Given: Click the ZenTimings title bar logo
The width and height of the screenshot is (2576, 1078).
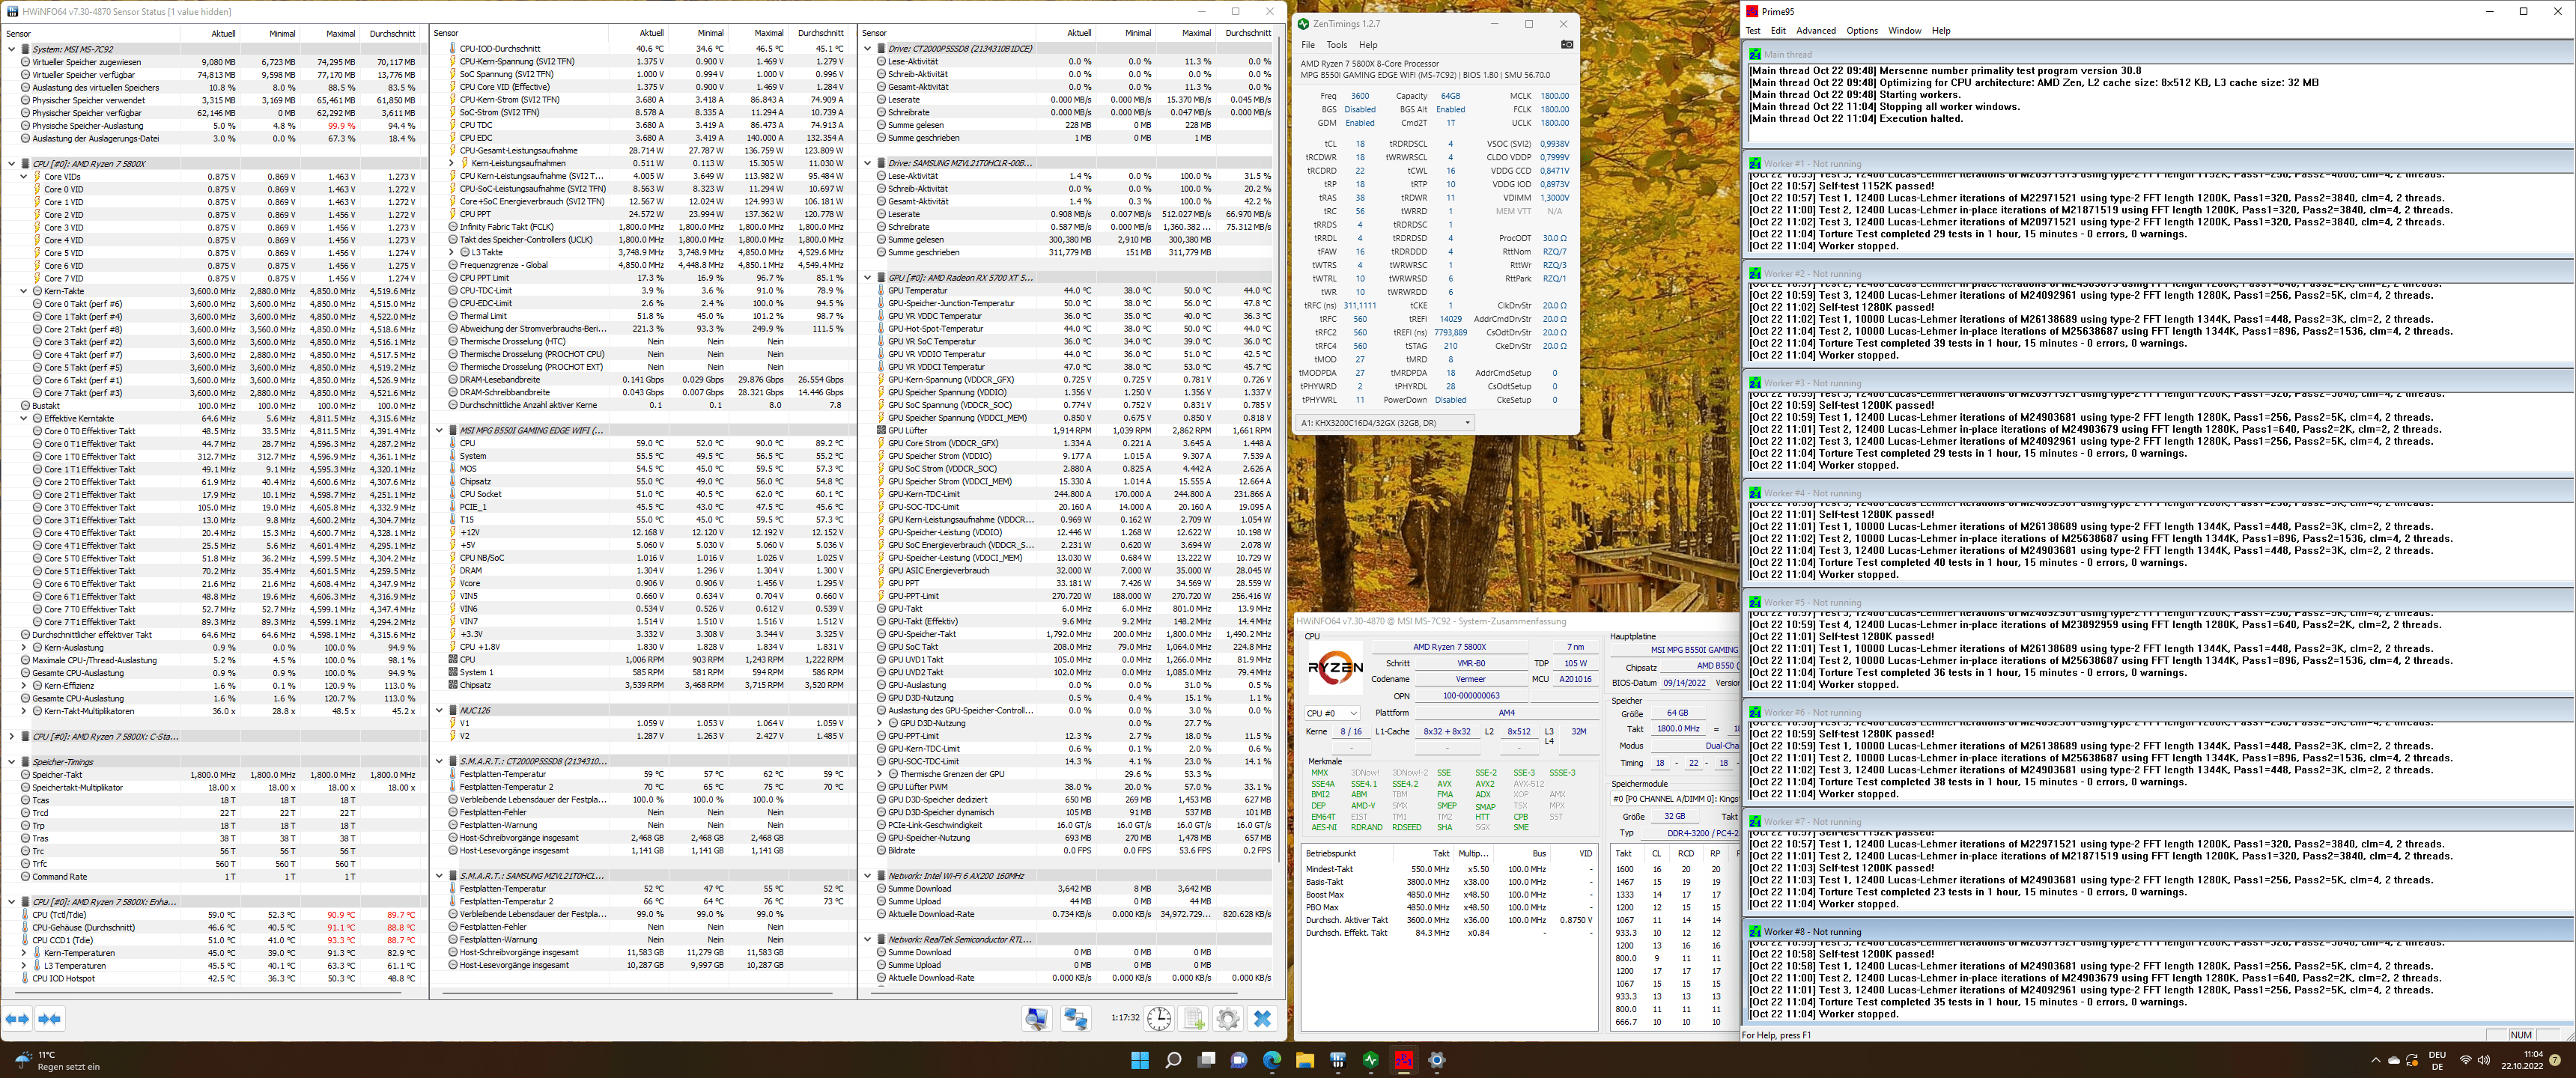Looking at the screenshot, I should pyautogui.click(x=1303, y=24).
